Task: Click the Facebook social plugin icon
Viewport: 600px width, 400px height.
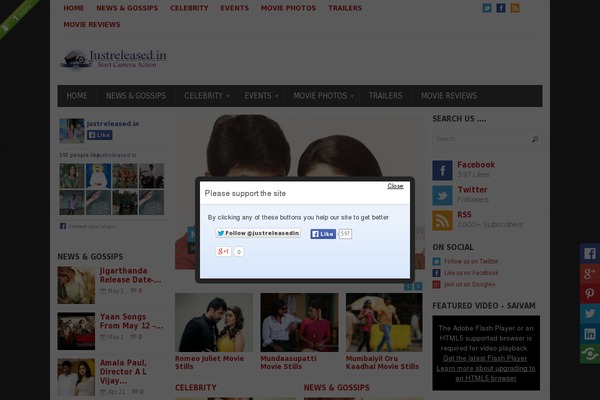Action: point(63,226)
